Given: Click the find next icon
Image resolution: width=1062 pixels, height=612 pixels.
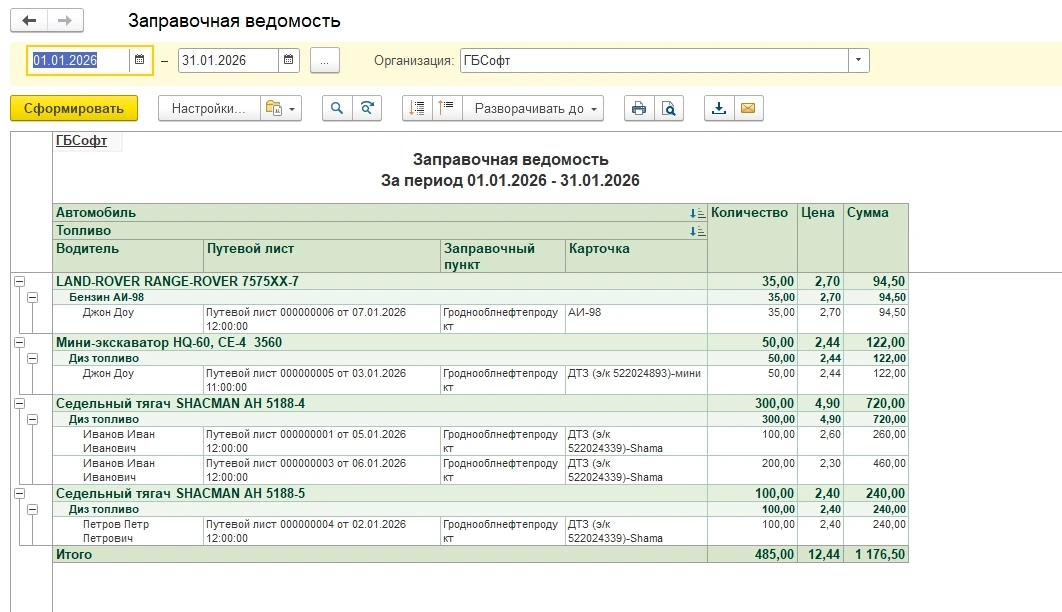Looking at the screenshot, I should tap(367, 108).
